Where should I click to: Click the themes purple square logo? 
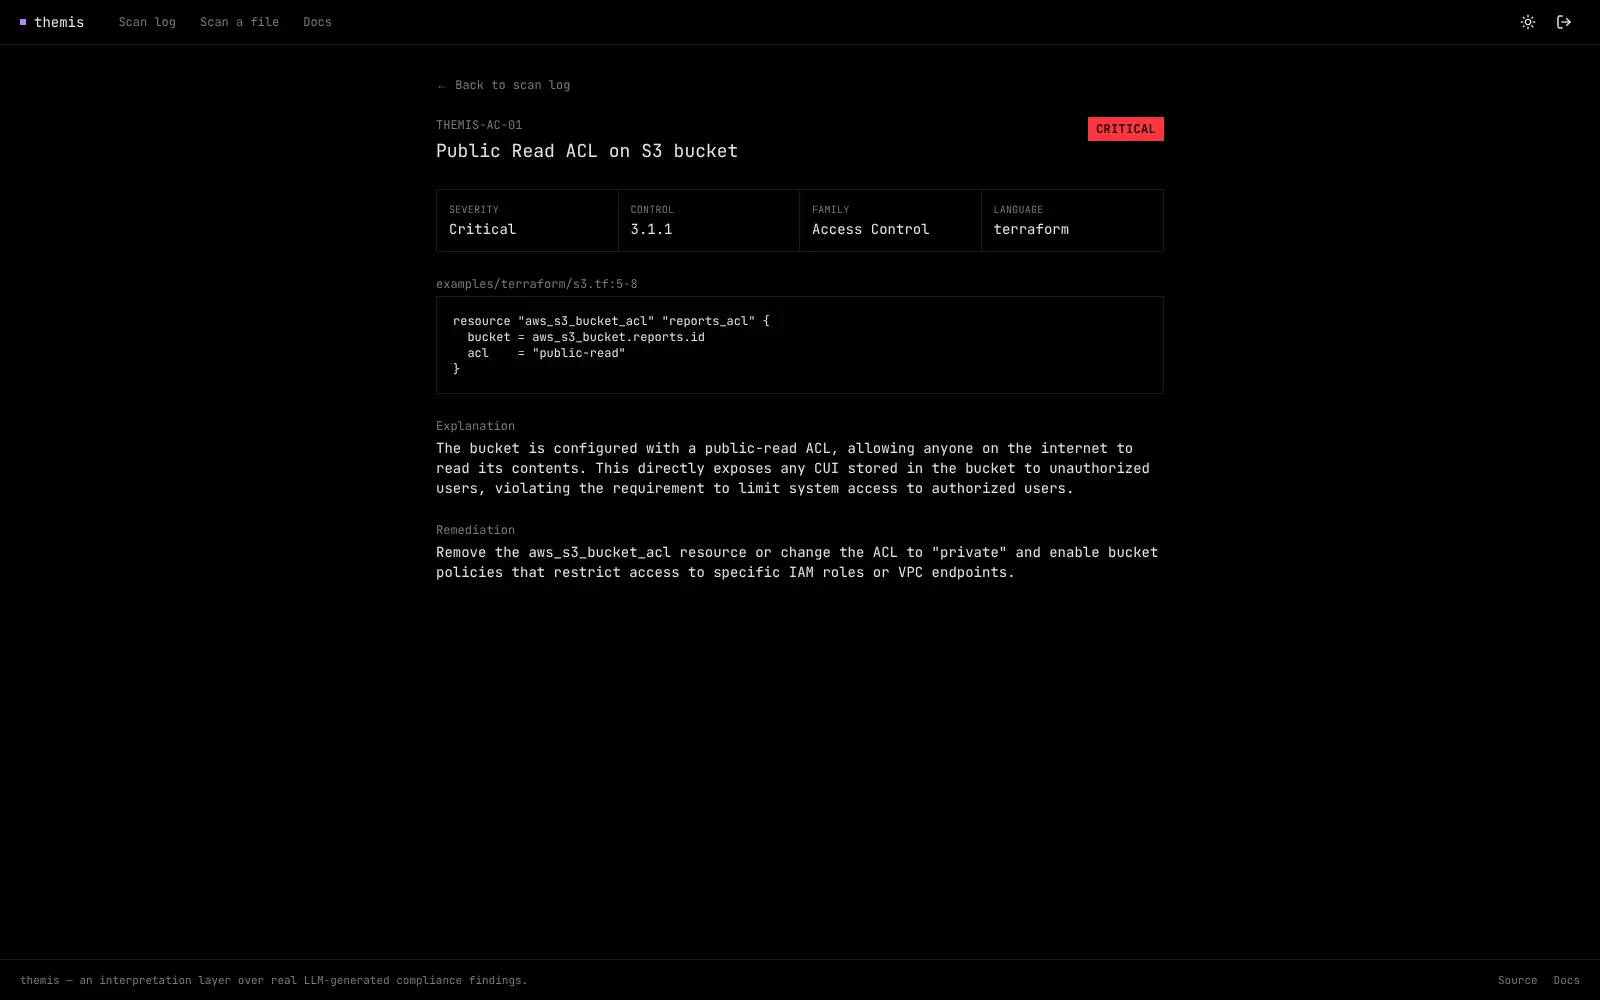pyautogui.click(x=23, y=22)
